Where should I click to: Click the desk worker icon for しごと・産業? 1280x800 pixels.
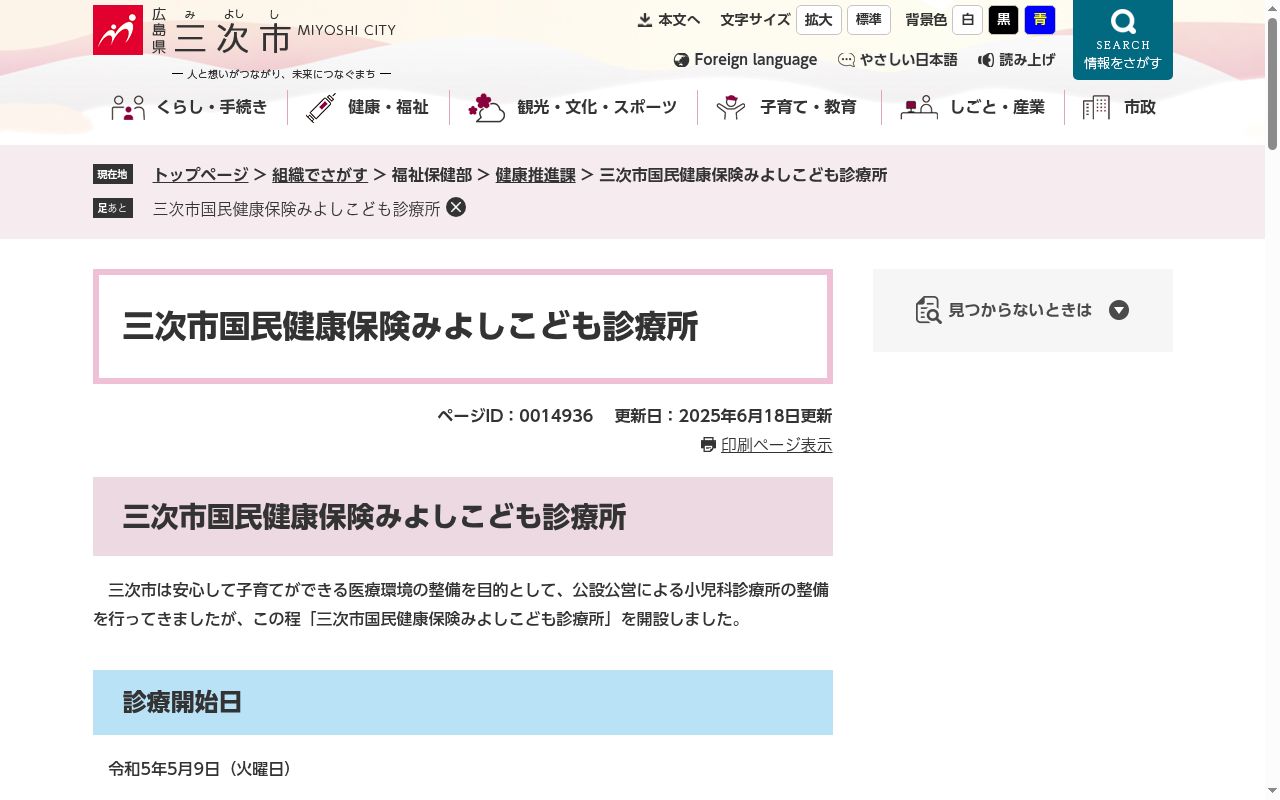click(918, 108)
